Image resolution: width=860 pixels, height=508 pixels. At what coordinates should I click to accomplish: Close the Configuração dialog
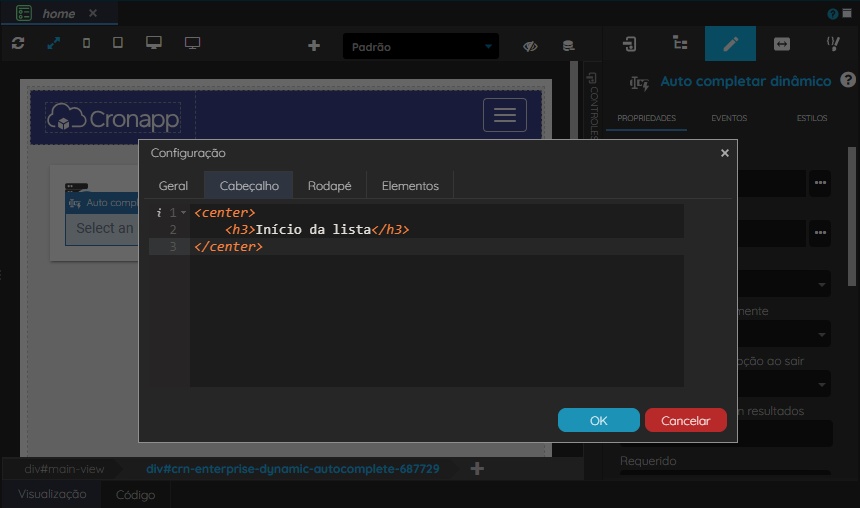(725, 153)
